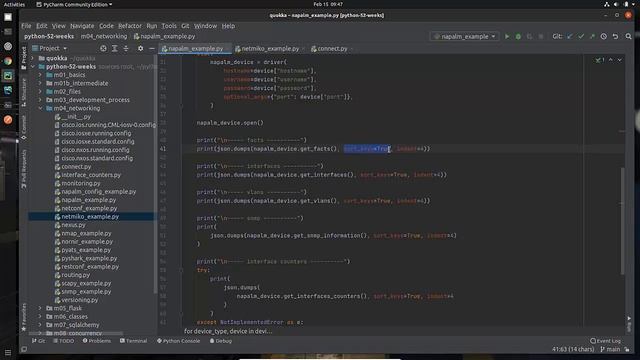640x360 pixels.
Task: Open PyCharm Community Edition app menu
Action: (x=74, y=4)
